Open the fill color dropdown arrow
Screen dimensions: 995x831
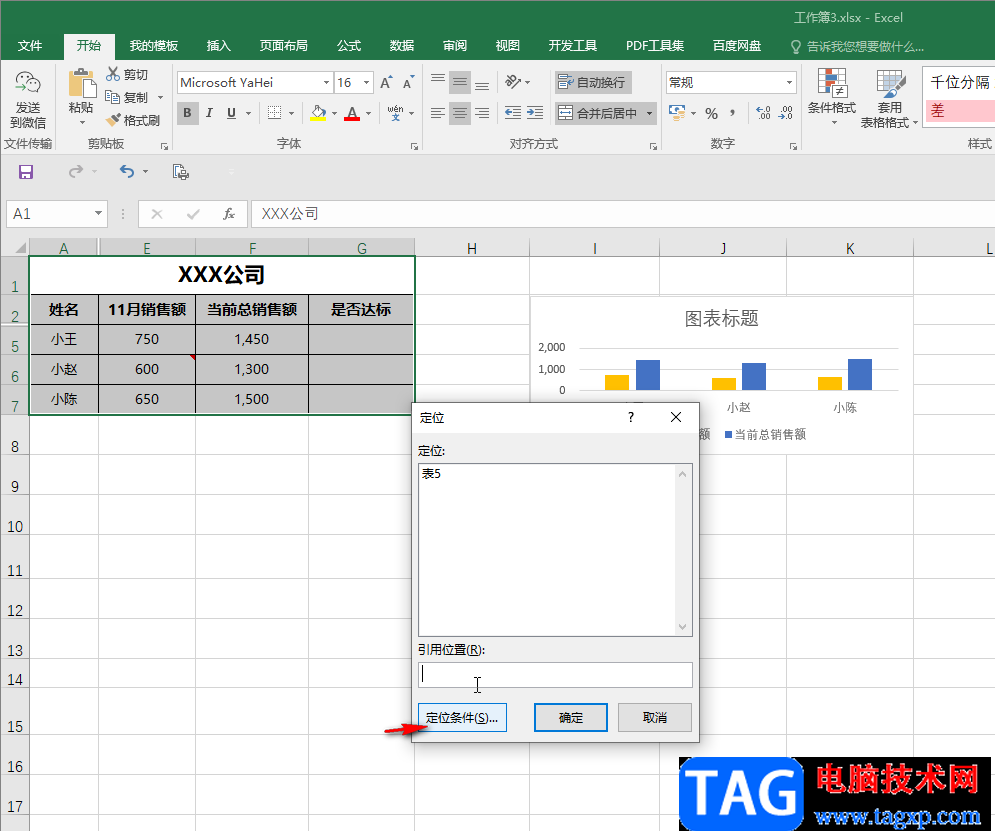click(x=334, y=114)
